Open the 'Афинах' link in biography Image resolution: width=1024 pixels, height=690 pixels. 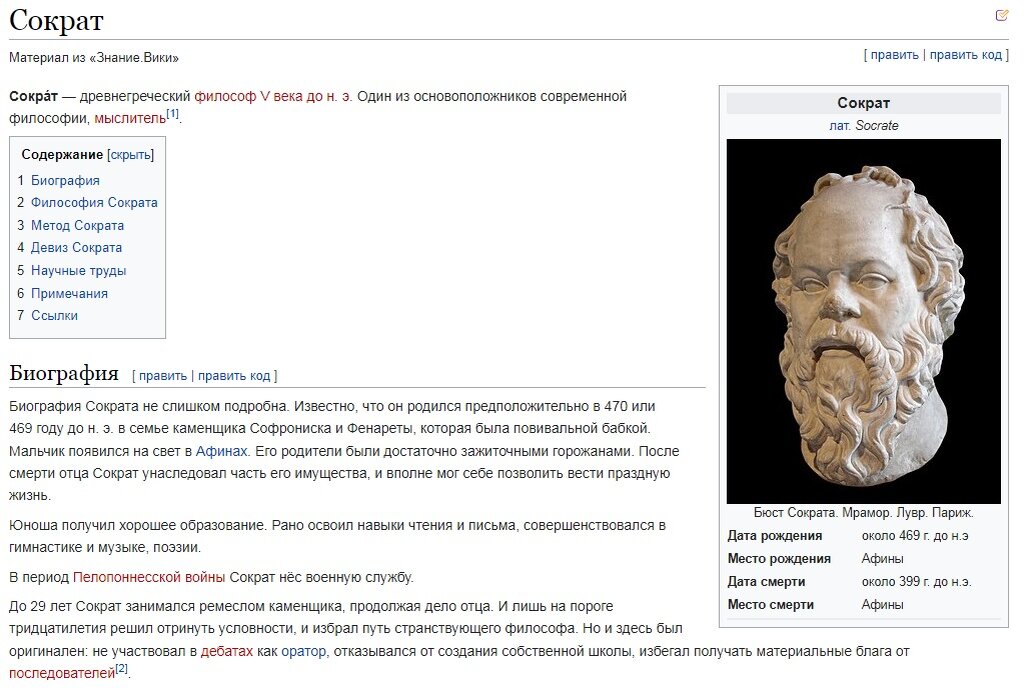click(x=221, y=451)
